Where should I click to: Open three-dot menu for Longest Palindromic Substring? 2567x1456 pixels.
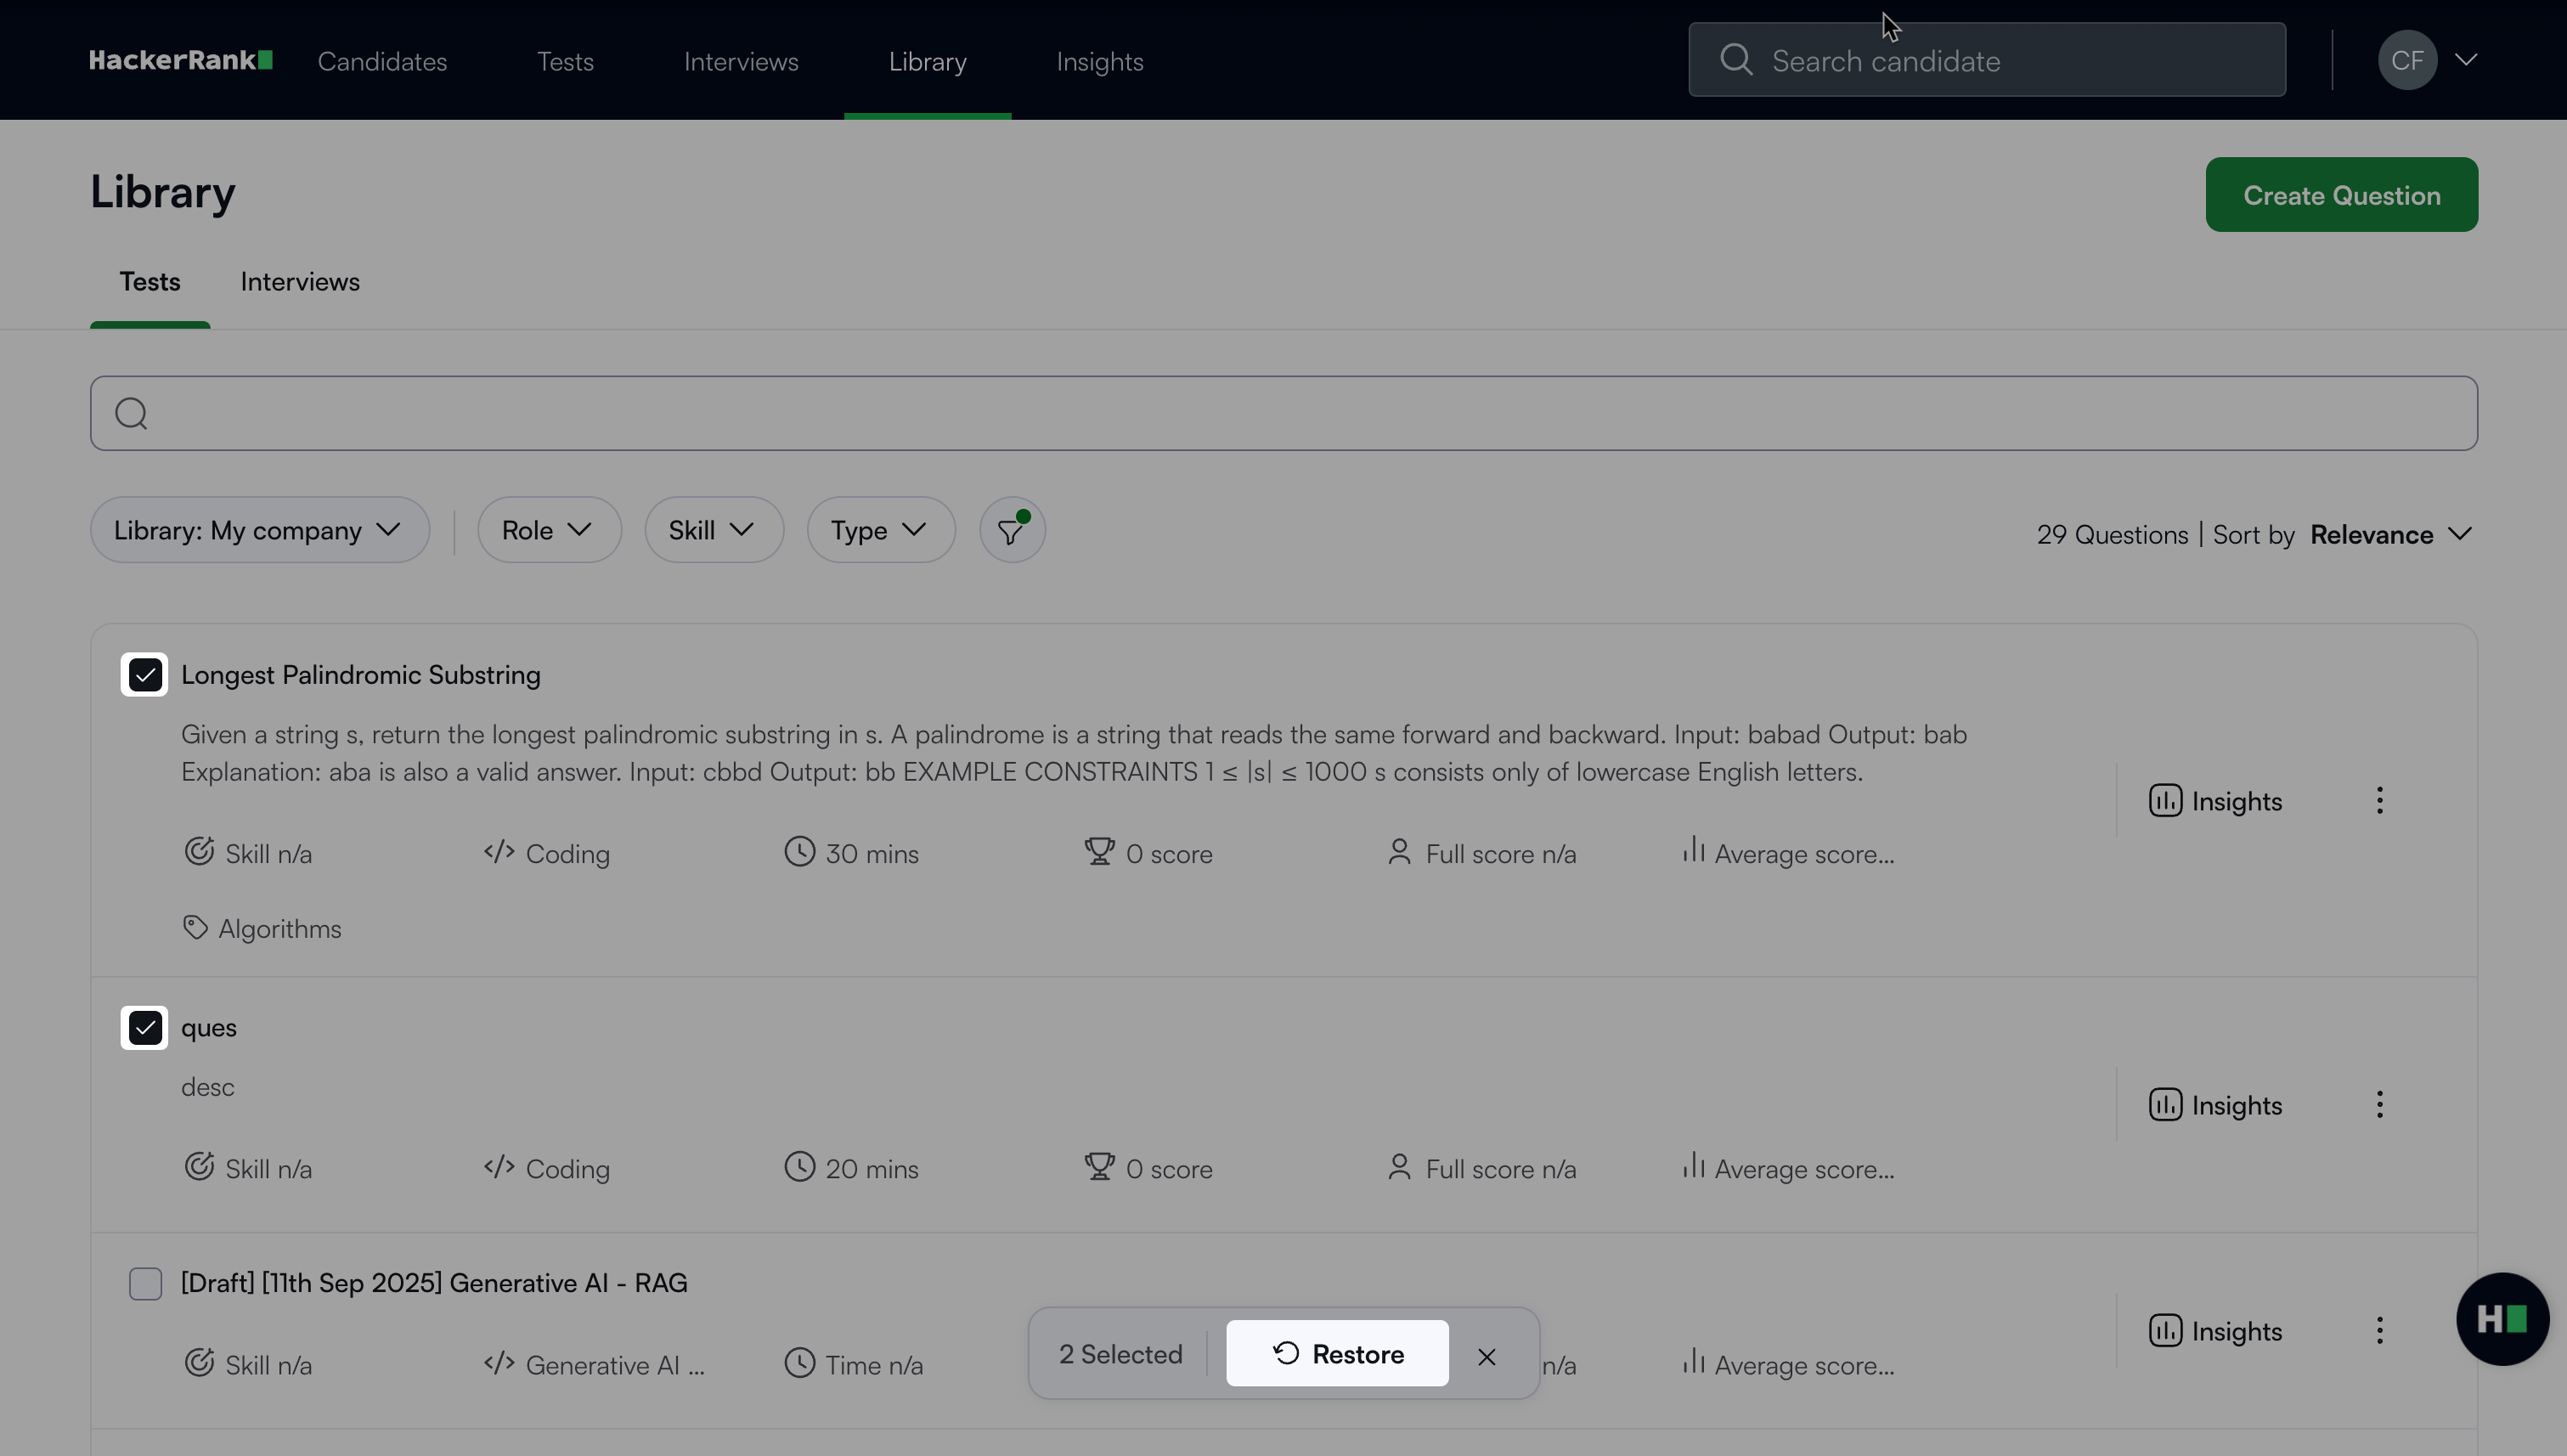coord(2379,801)
